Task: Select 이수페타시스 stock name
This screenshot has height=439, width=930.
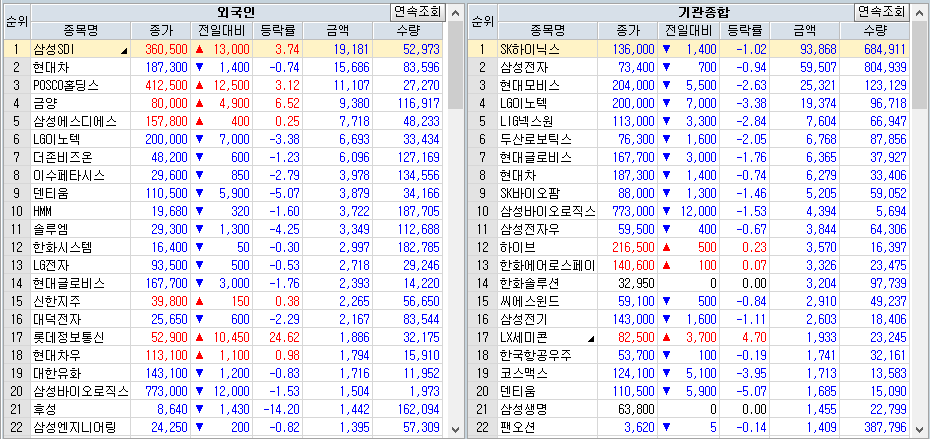Action: click(69, 176)
